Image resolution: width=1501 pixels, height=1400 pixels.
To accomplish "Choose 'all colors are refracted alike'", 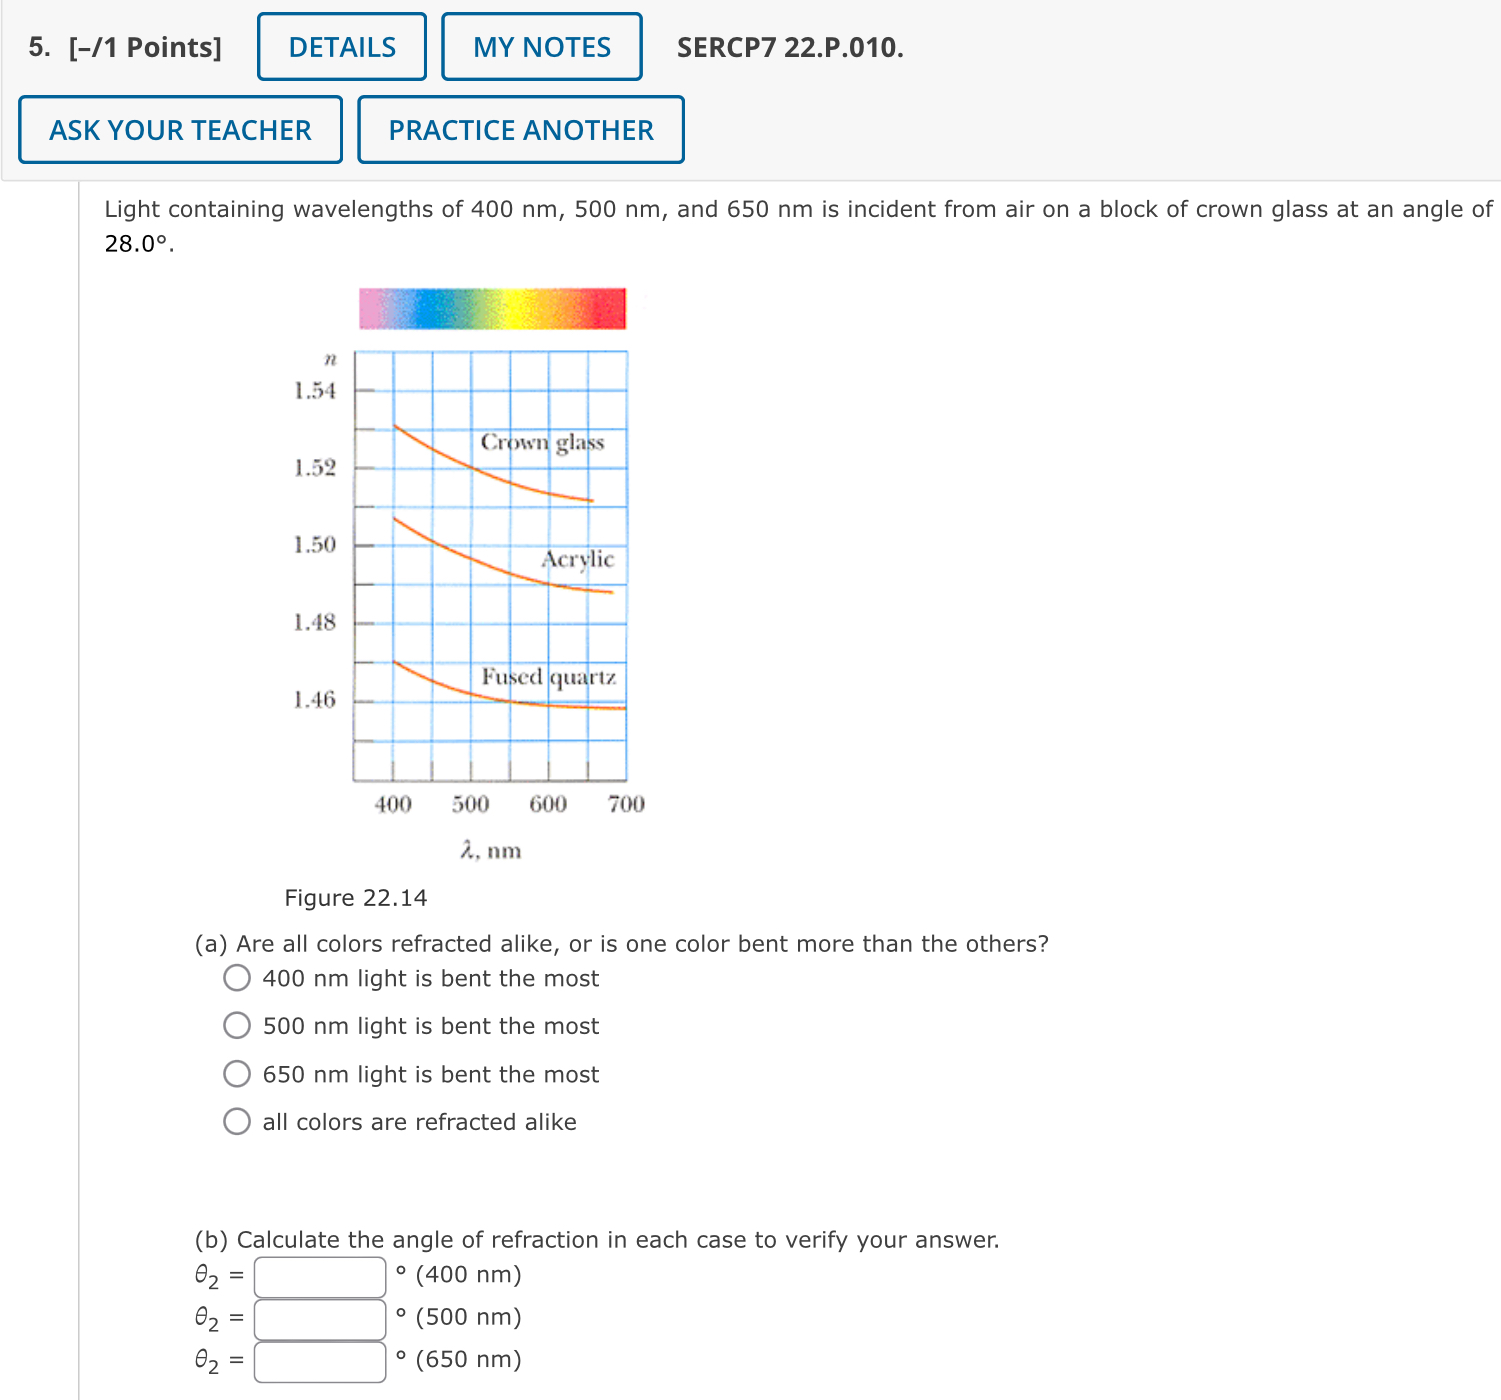I will (x=237, y=1121).
